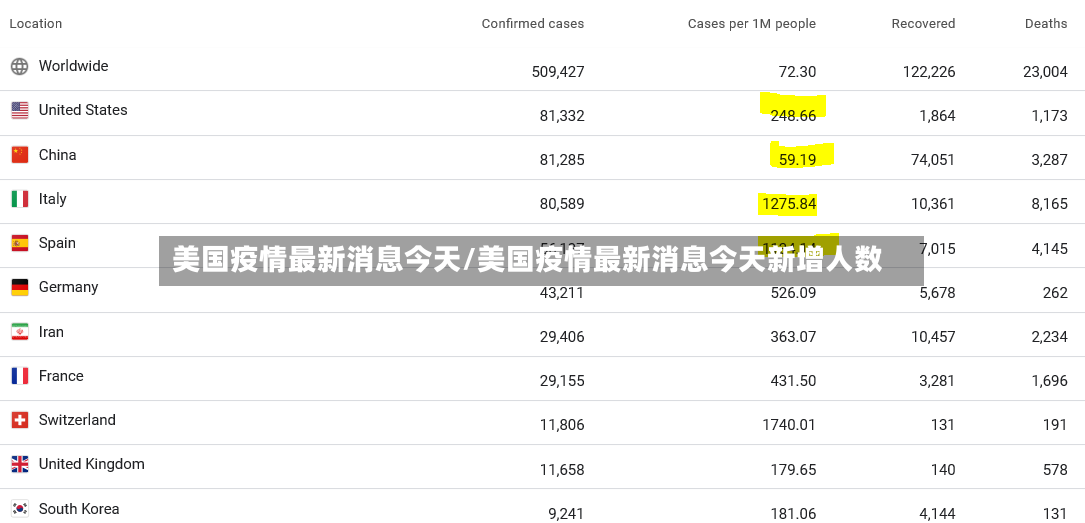This screenshot has width=1085, height=523.
Task: Click China deaths count 3,287
Action: pyautogui.click(x=1049, y=160)
